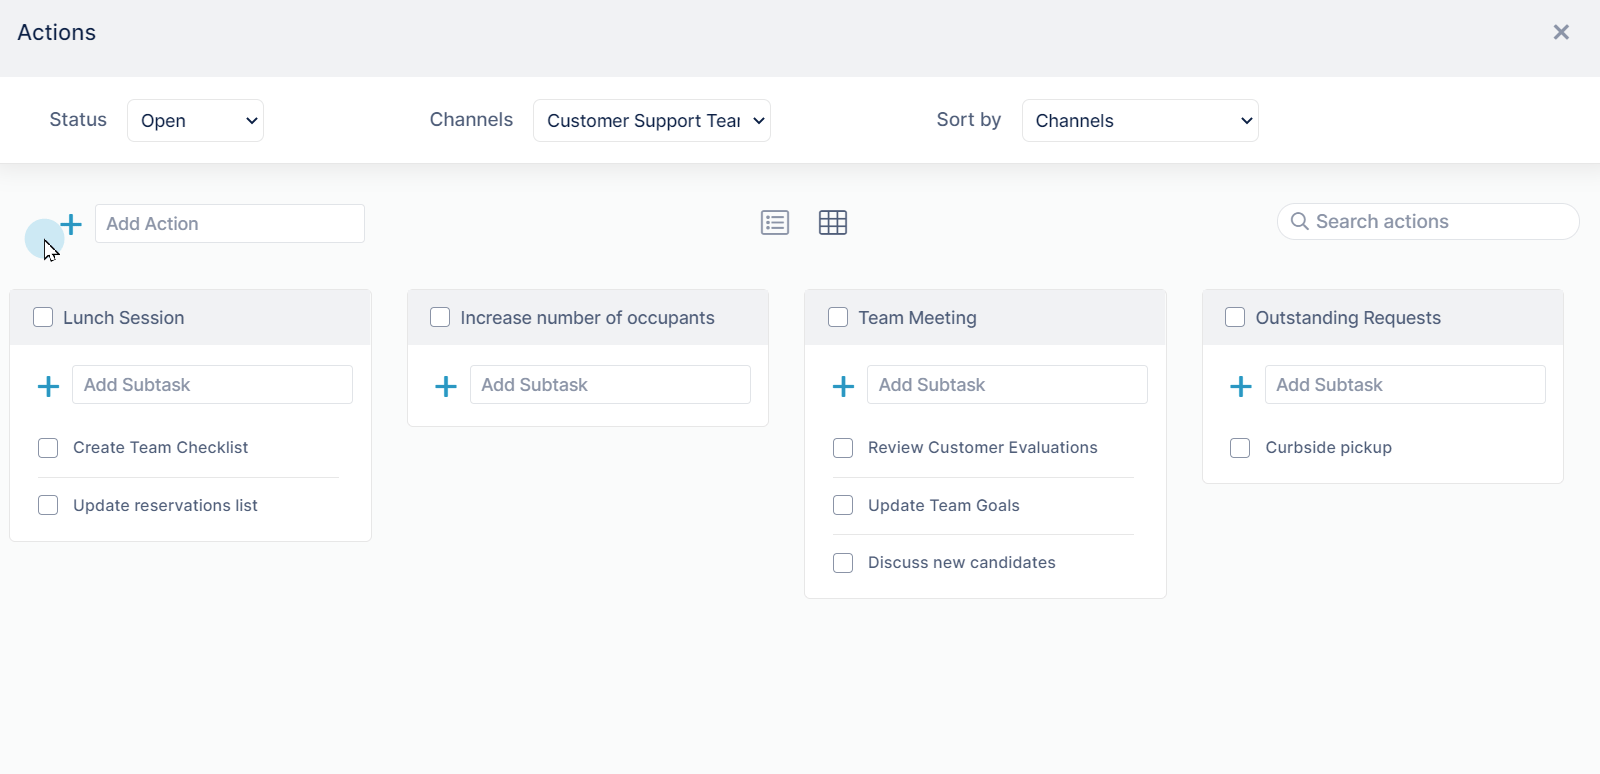Switch to list view layout icon
1600x774 pixels.
click(775, 222)
